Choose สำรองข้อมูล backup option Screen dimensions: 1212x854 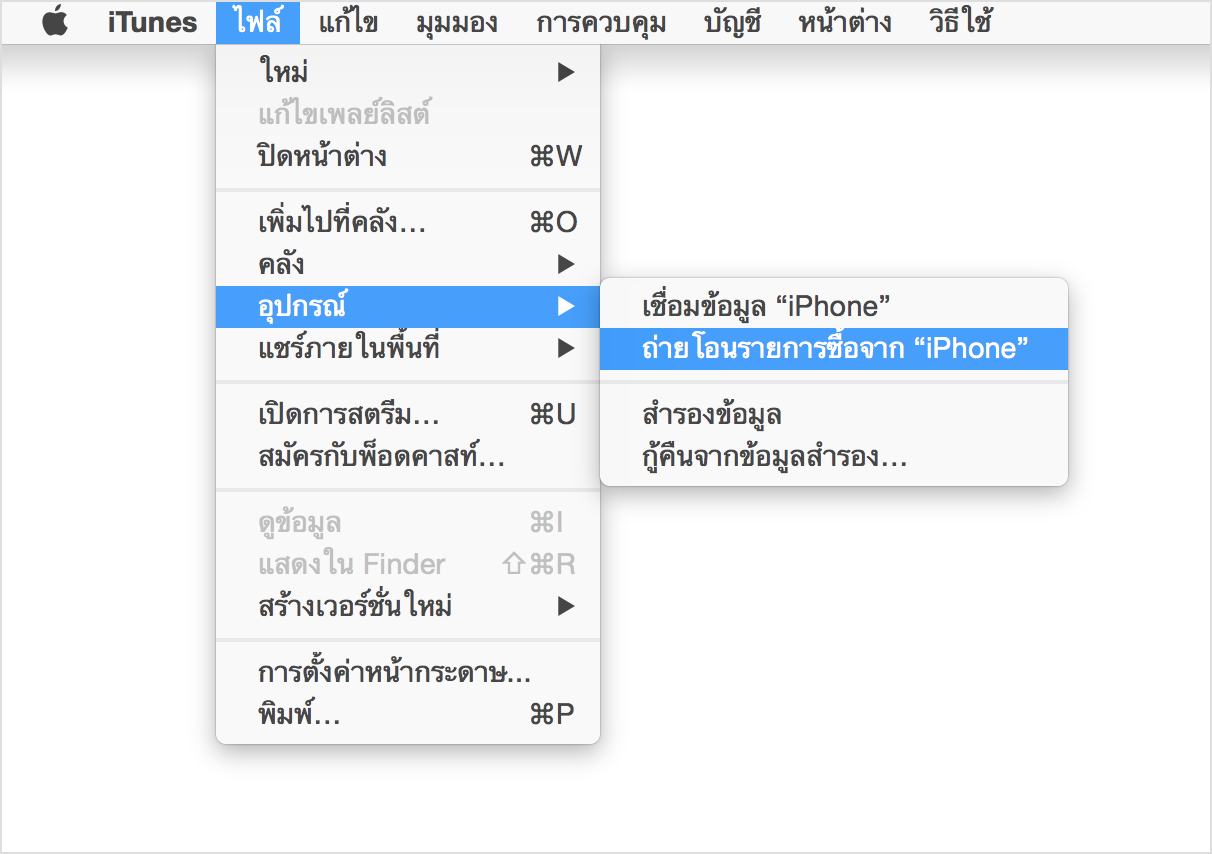[x=712, y=414]
